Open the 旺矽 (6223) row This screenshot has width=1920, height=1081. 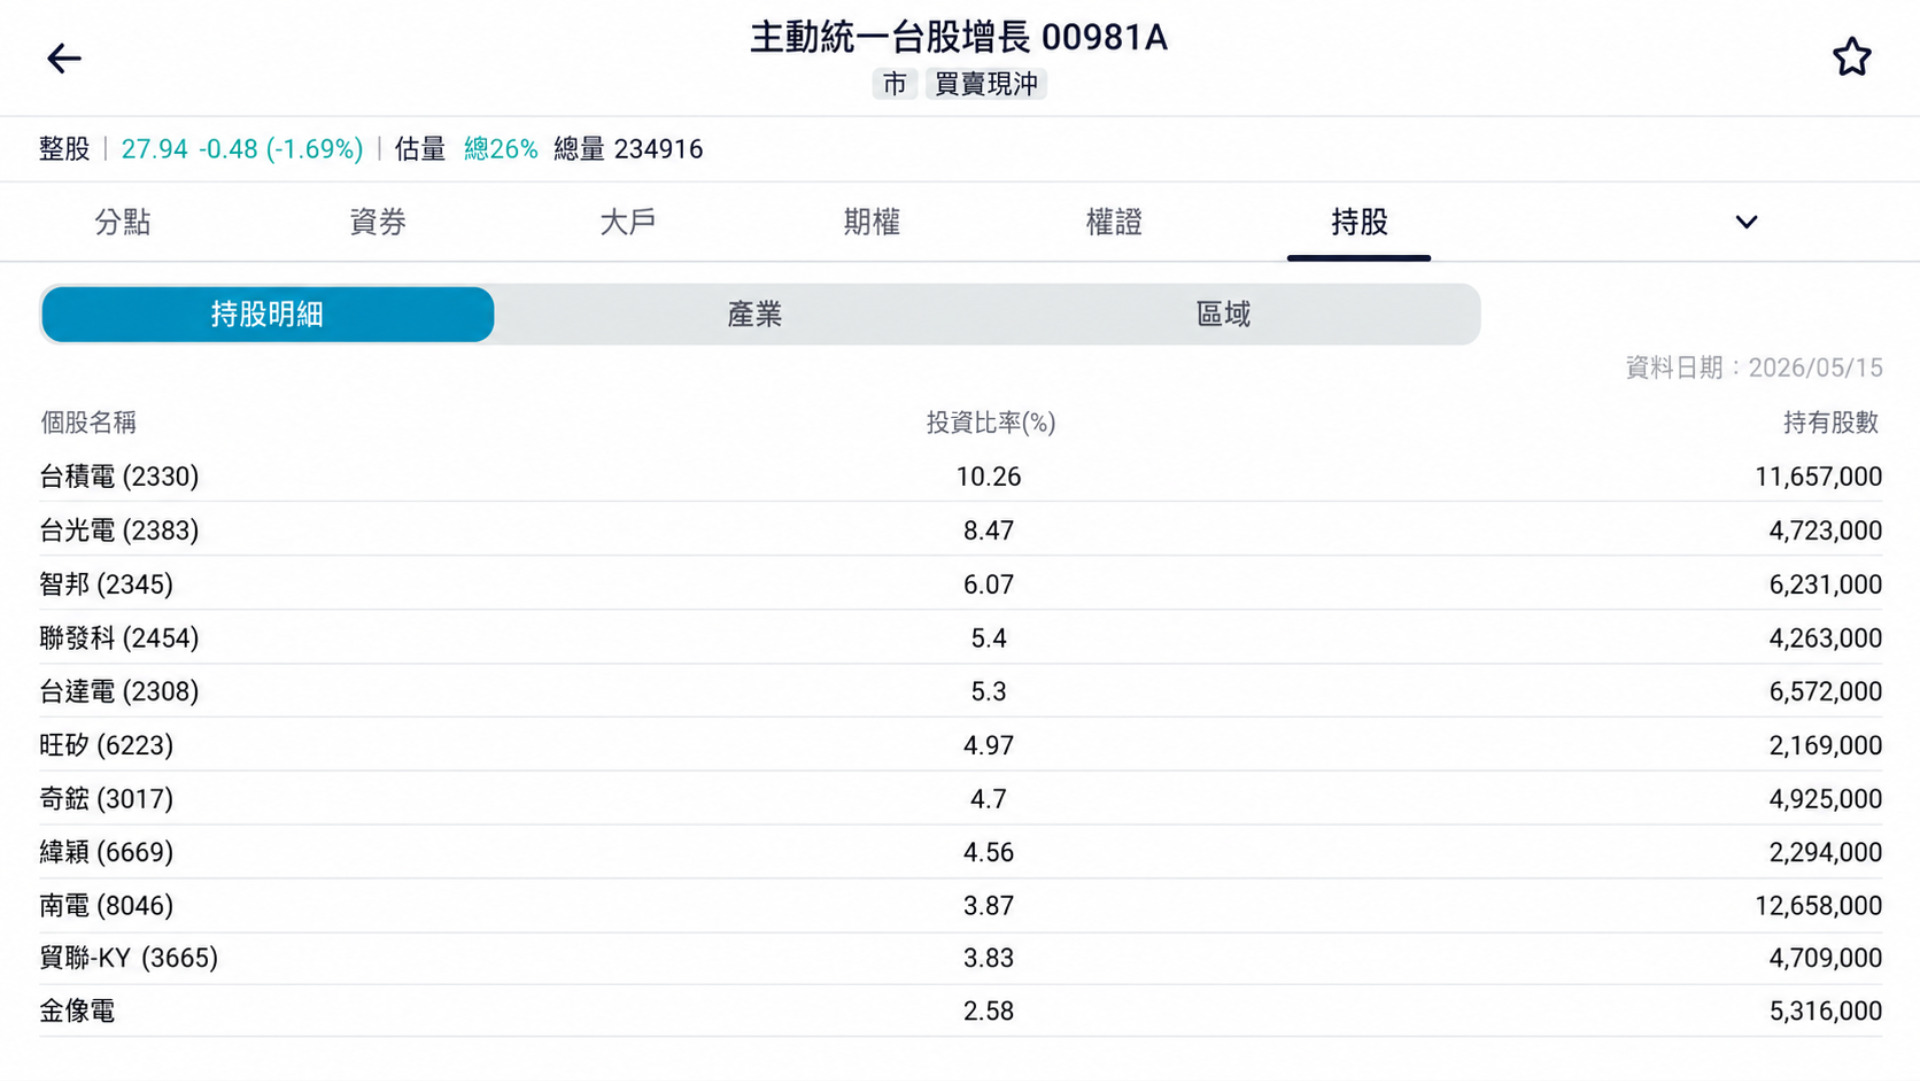[960, 745]
